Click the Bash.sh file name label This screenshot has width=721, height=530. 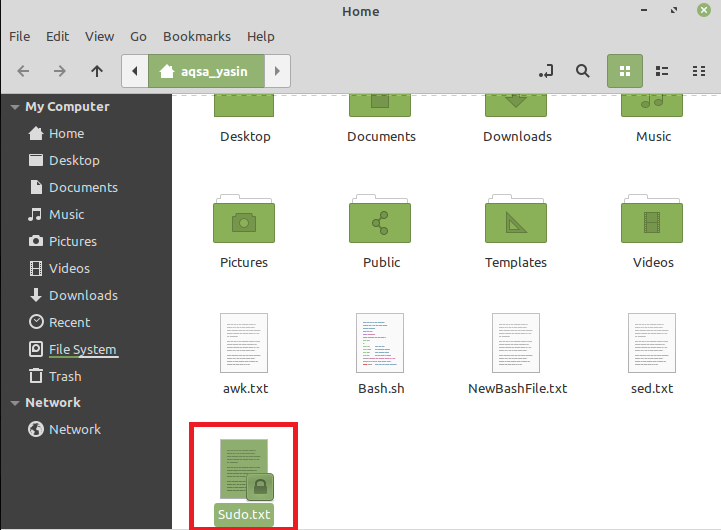(x=381, y=389)
